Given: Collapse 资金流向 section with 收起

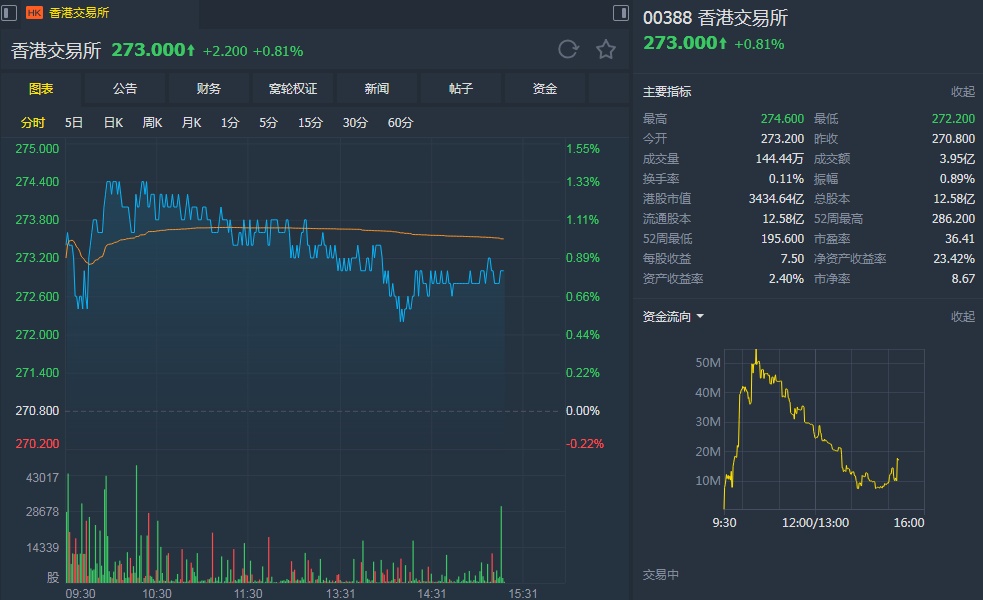Looking at the screenshot, I should [963, 317].
